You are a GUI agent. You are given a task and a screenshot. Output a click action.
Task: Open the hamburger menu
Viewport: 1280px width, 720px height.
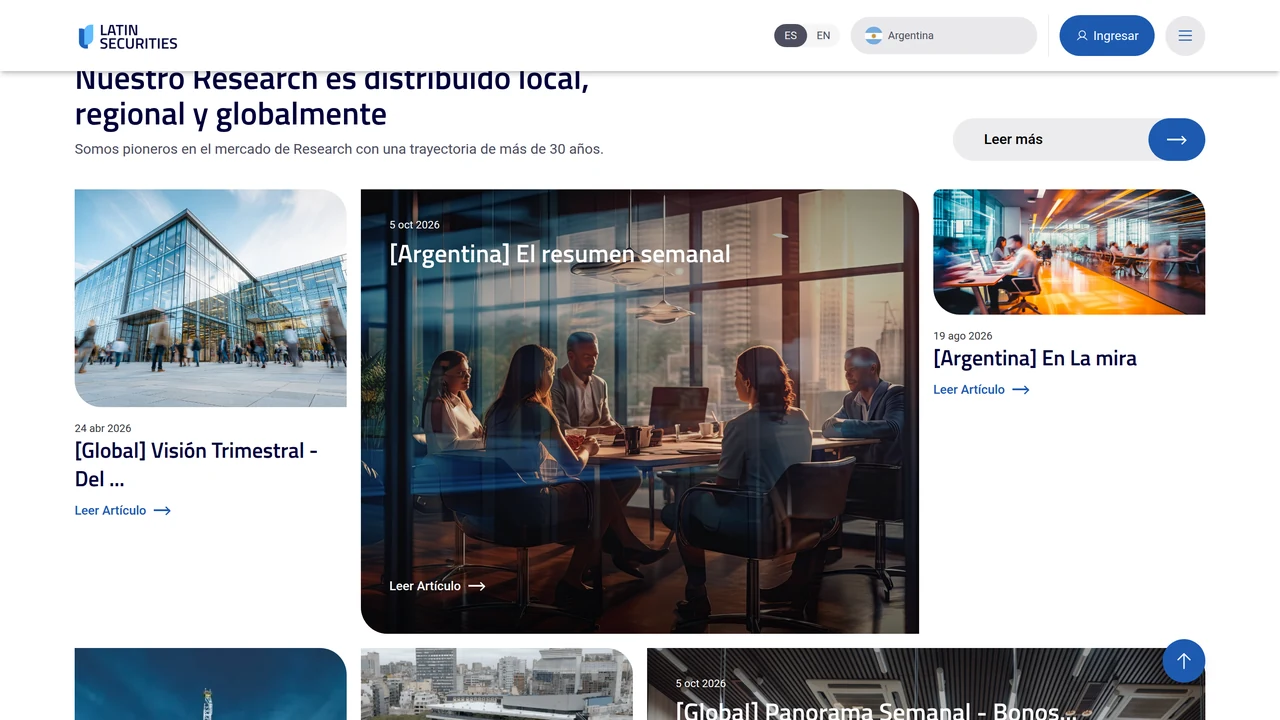pos(1185,36)
